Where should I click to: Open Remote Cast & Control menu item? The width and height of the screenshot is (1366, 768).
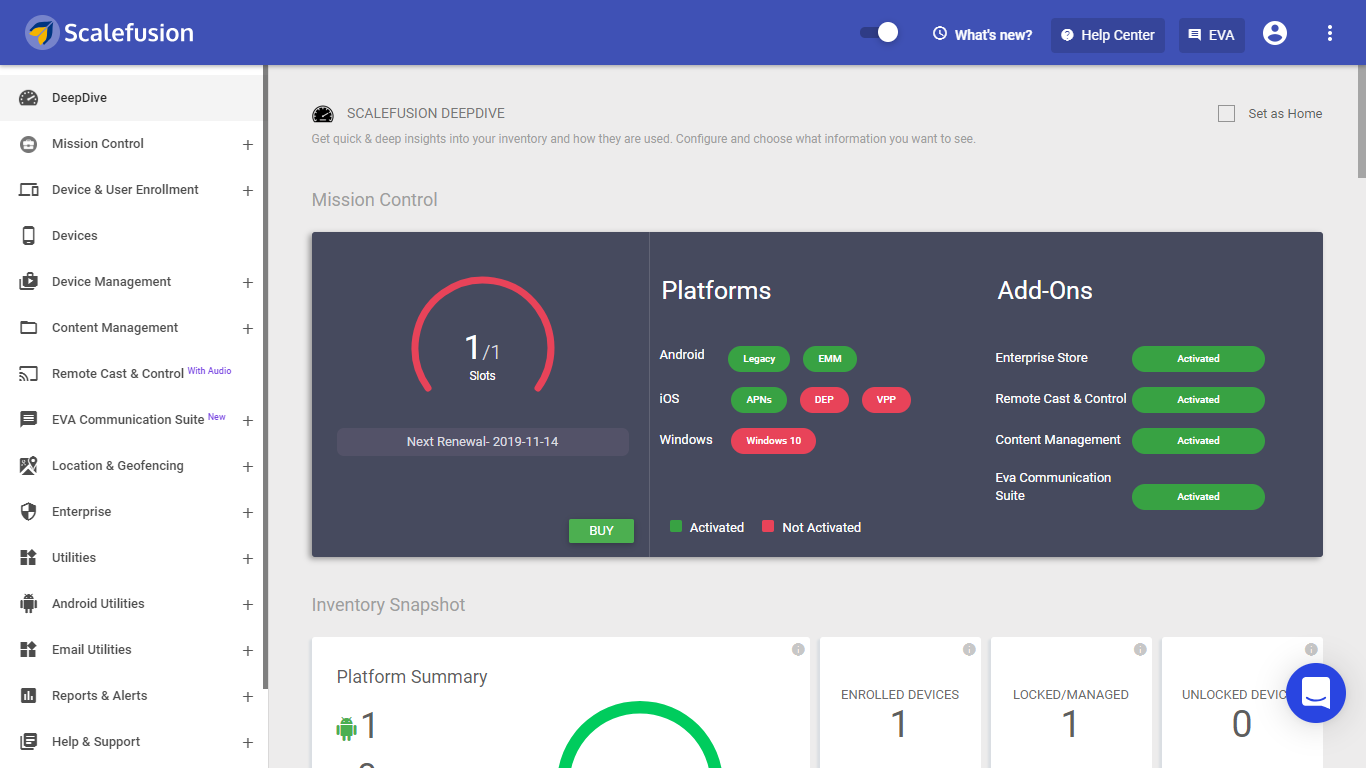pos(118,374)
